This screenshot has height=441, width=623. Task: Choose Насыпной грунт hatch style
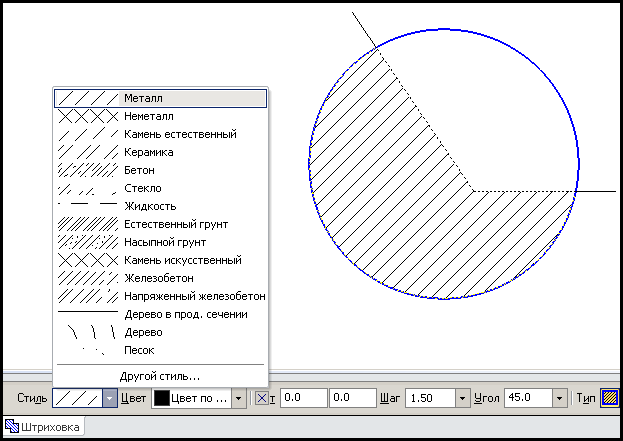[x=160, y=242]
